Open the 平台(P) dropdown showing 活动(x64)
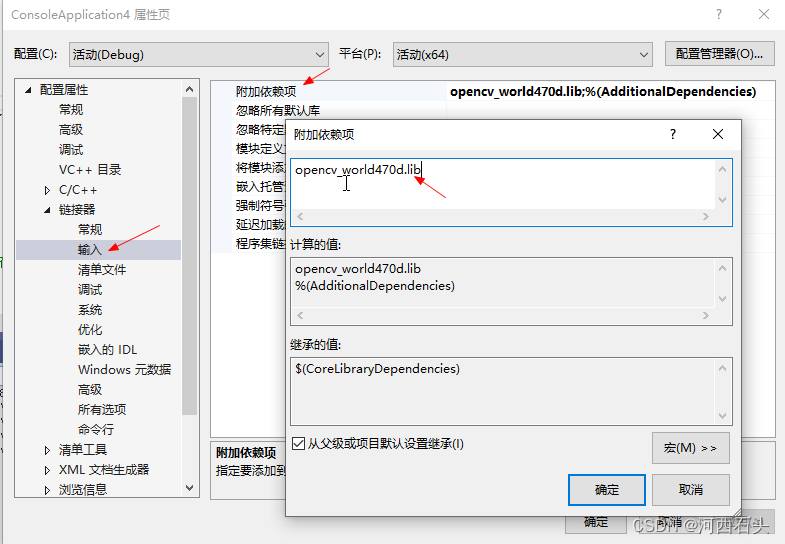785x544 pixels. (522, 55)
